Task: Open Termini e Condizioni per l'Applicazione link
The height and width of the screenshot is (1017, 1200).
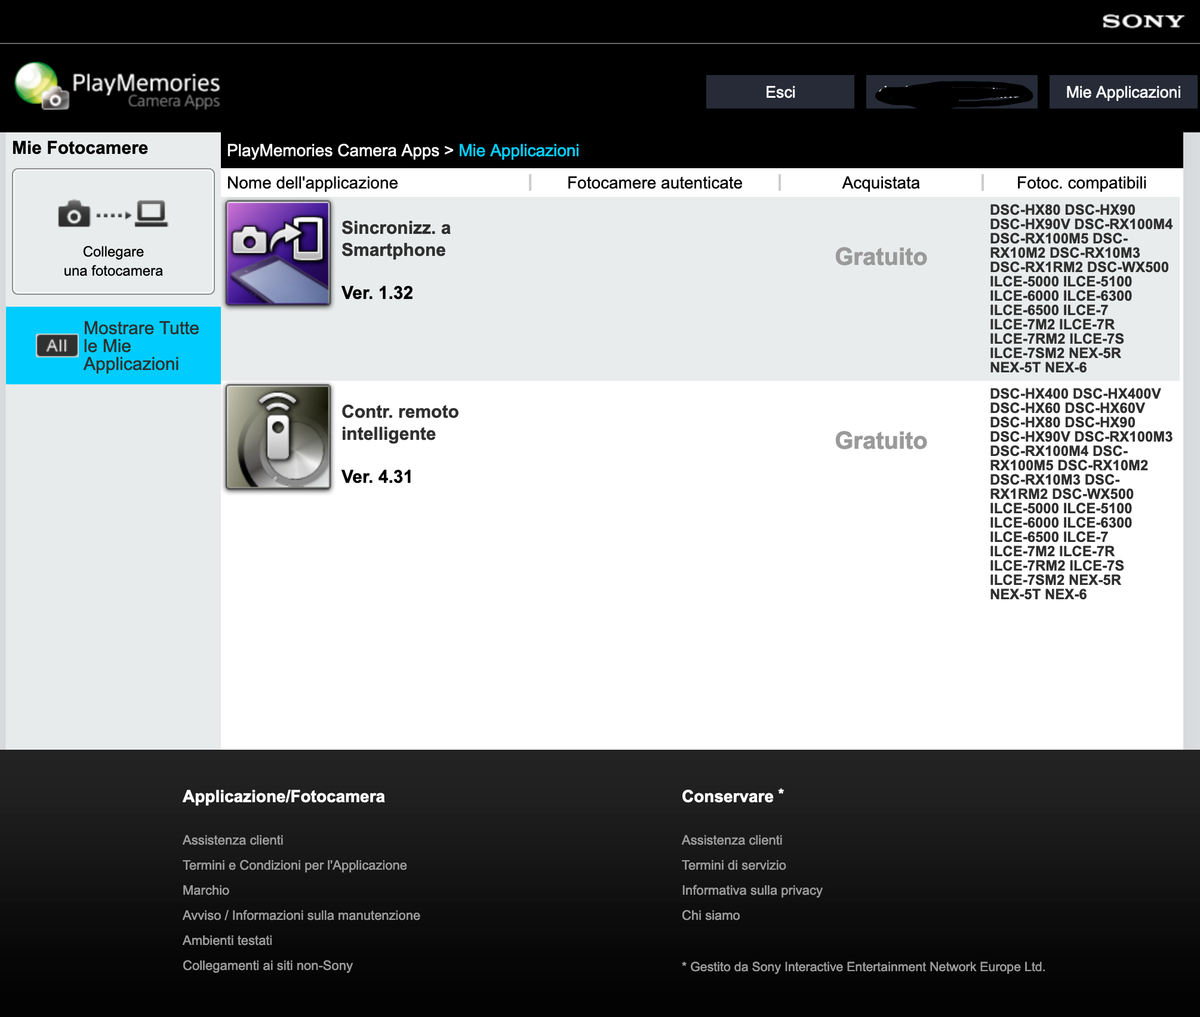Action: tap(294, 865)
